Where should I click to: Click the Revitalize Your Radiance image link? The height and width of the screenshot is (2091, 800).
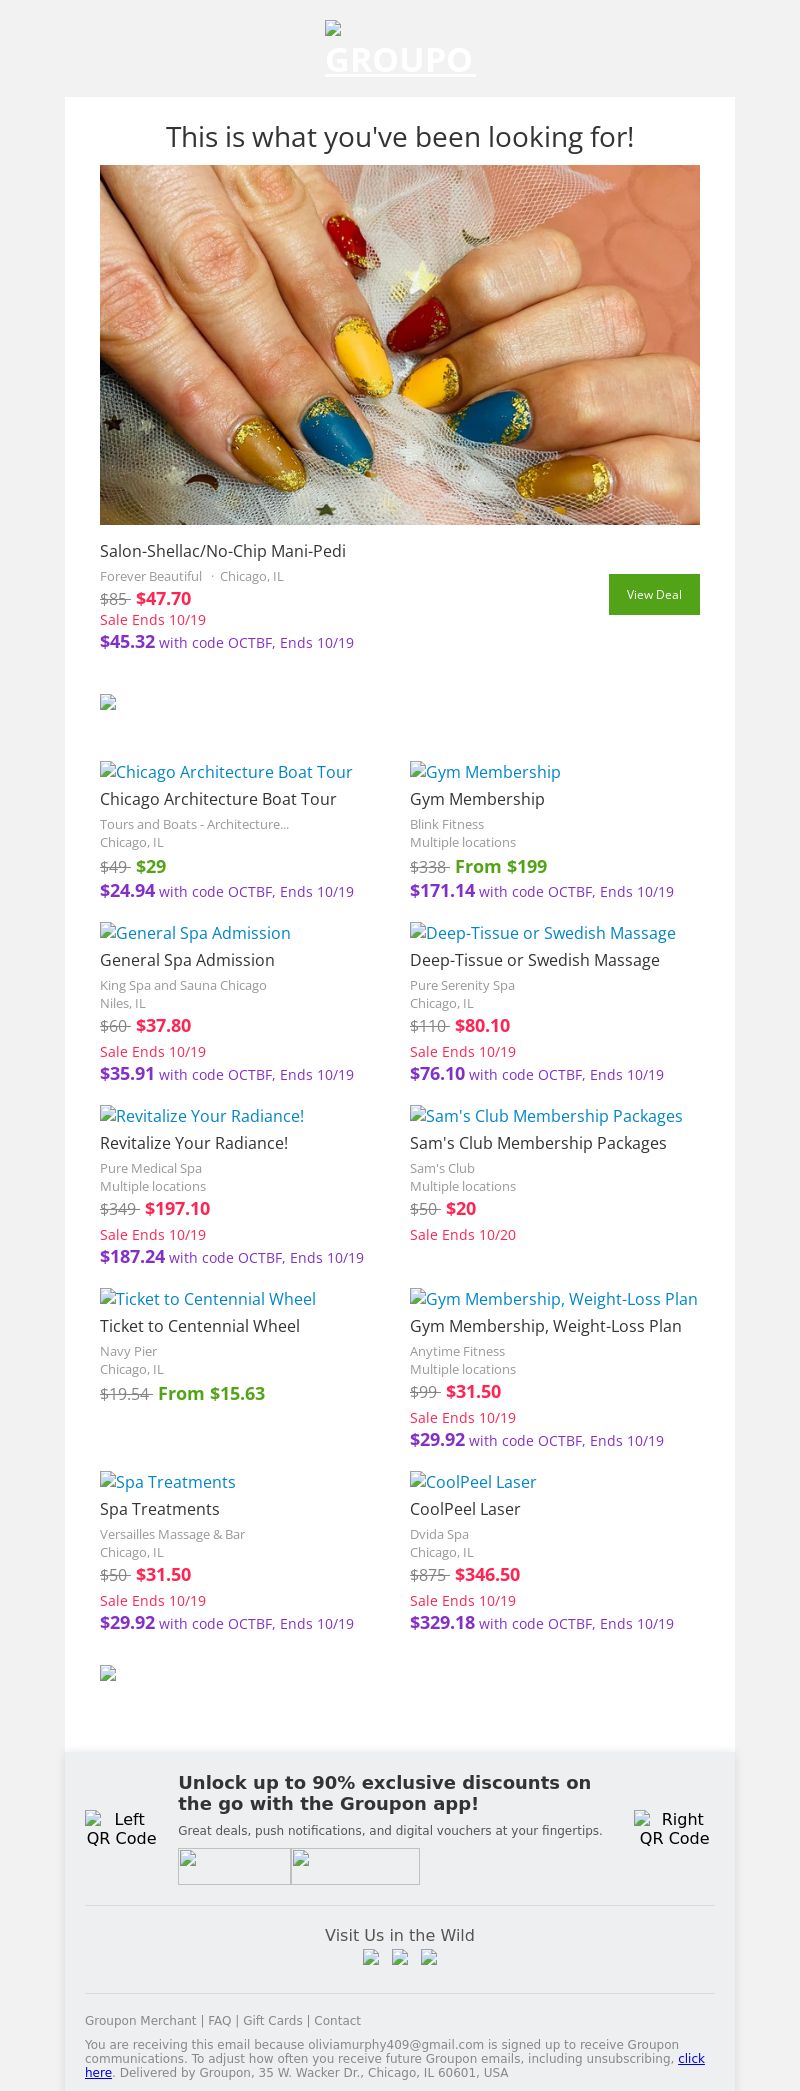(x=202, y=1116)
